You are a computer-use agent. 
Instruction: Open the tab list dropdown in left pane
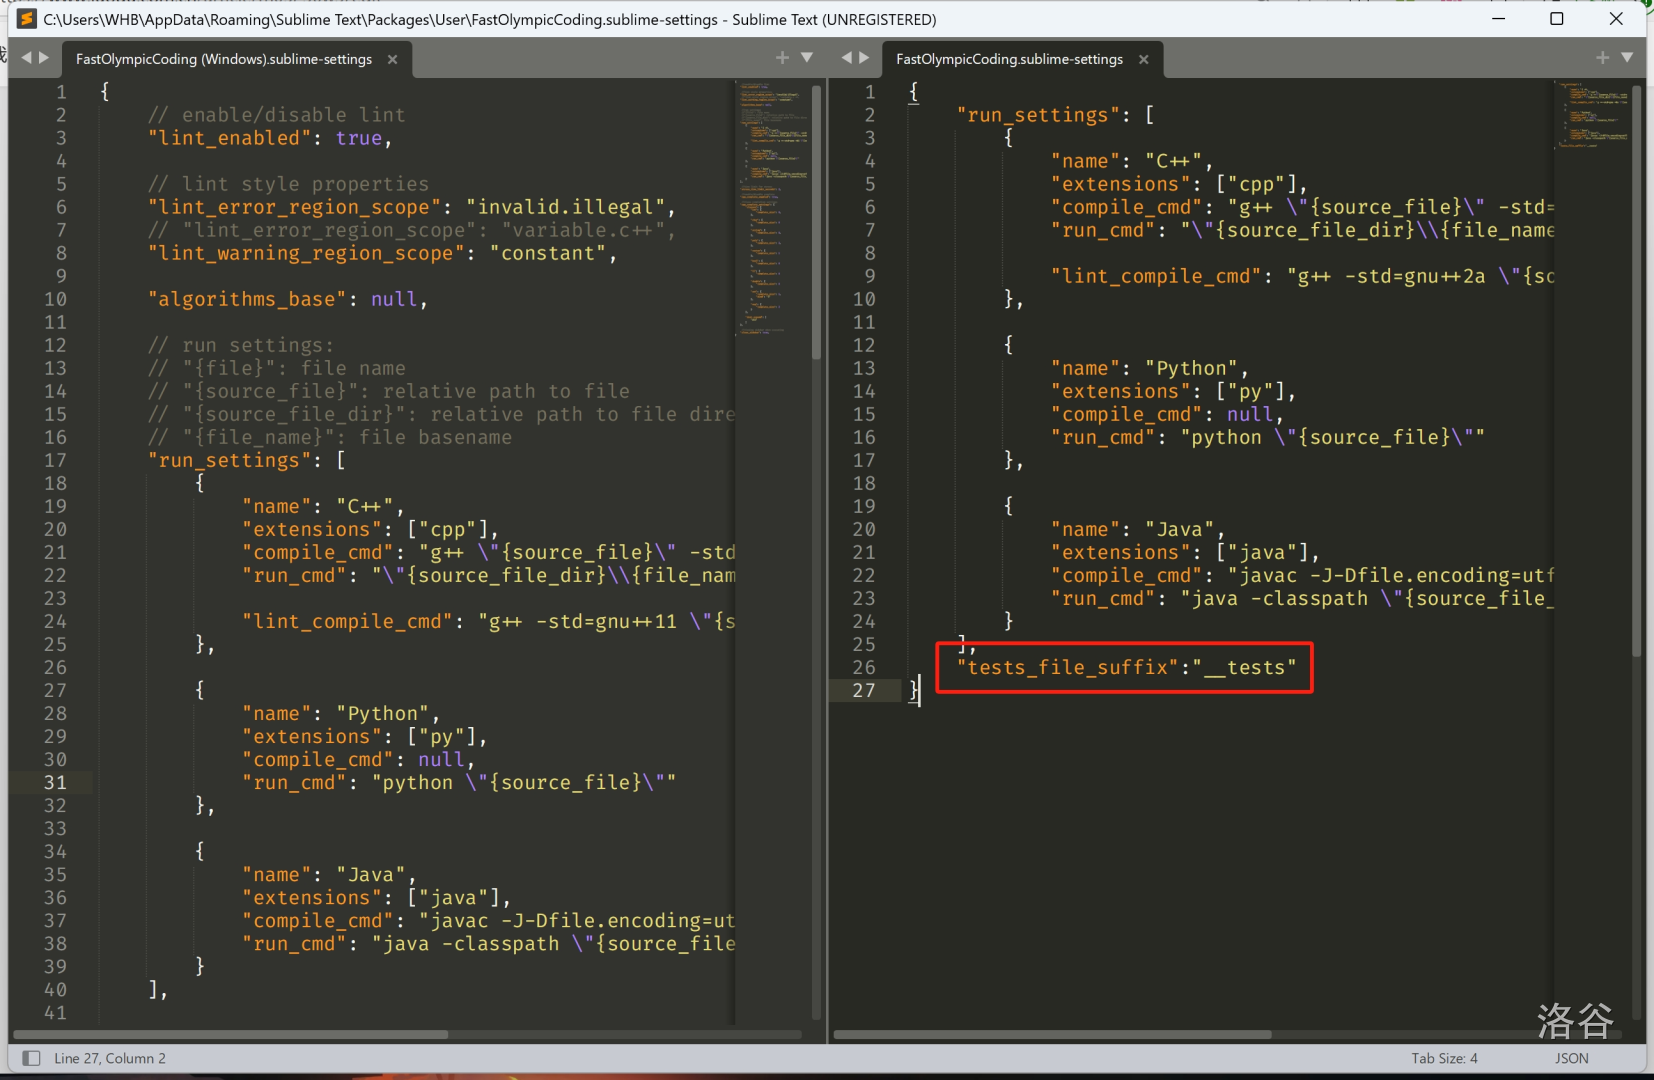[807, 58]
